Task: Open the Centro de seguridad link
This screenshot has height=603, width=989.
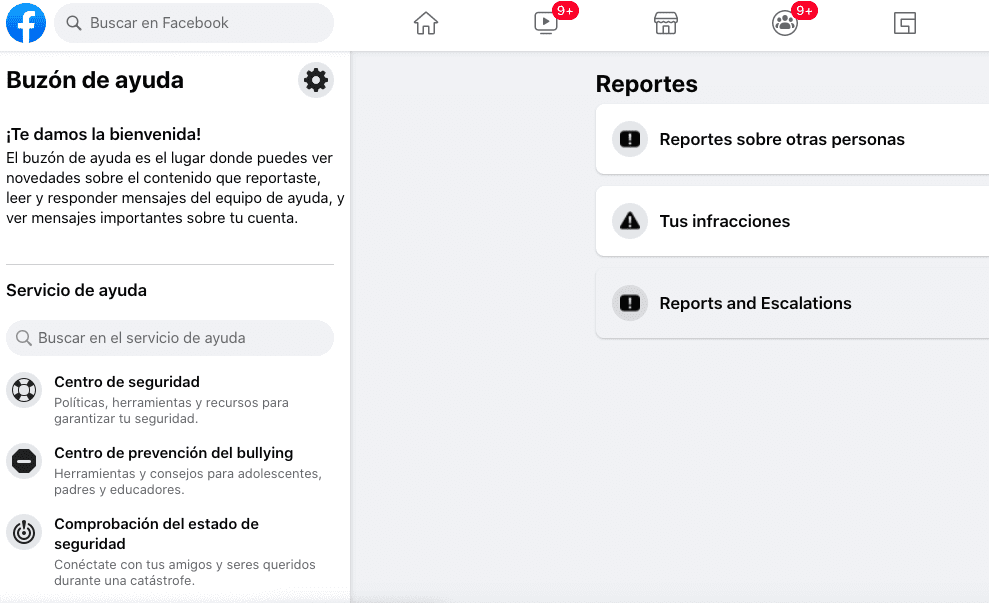Action: coord(127,382)
